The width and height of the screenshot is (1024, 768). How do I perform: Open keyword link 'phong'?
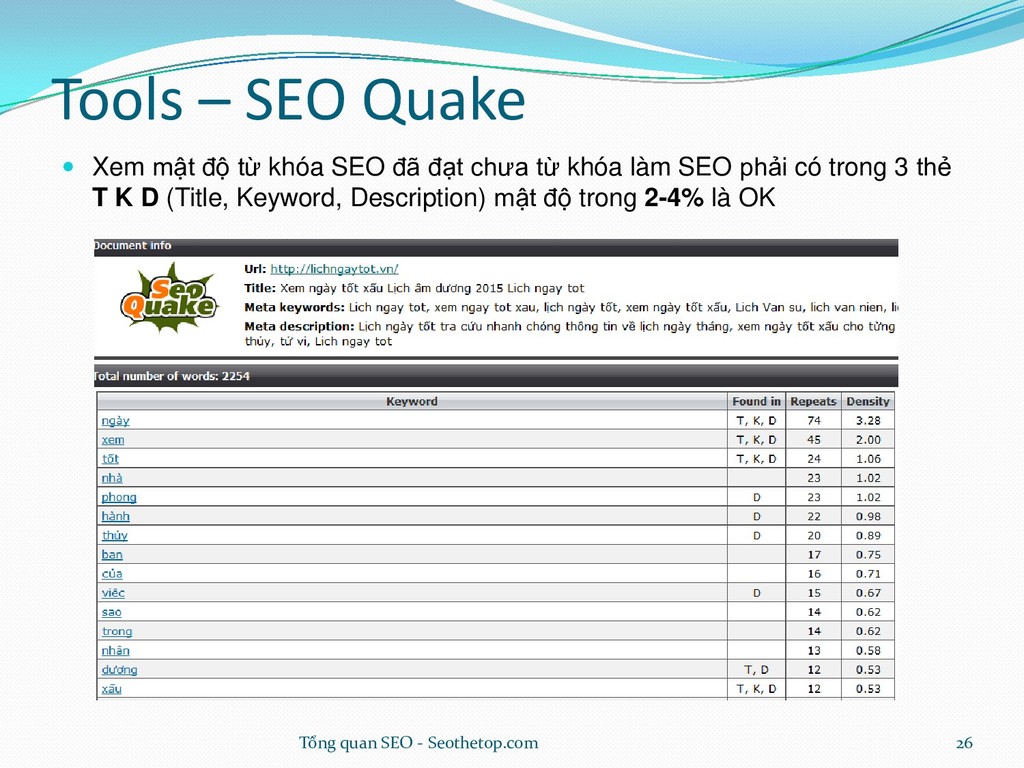pos(119,497)
